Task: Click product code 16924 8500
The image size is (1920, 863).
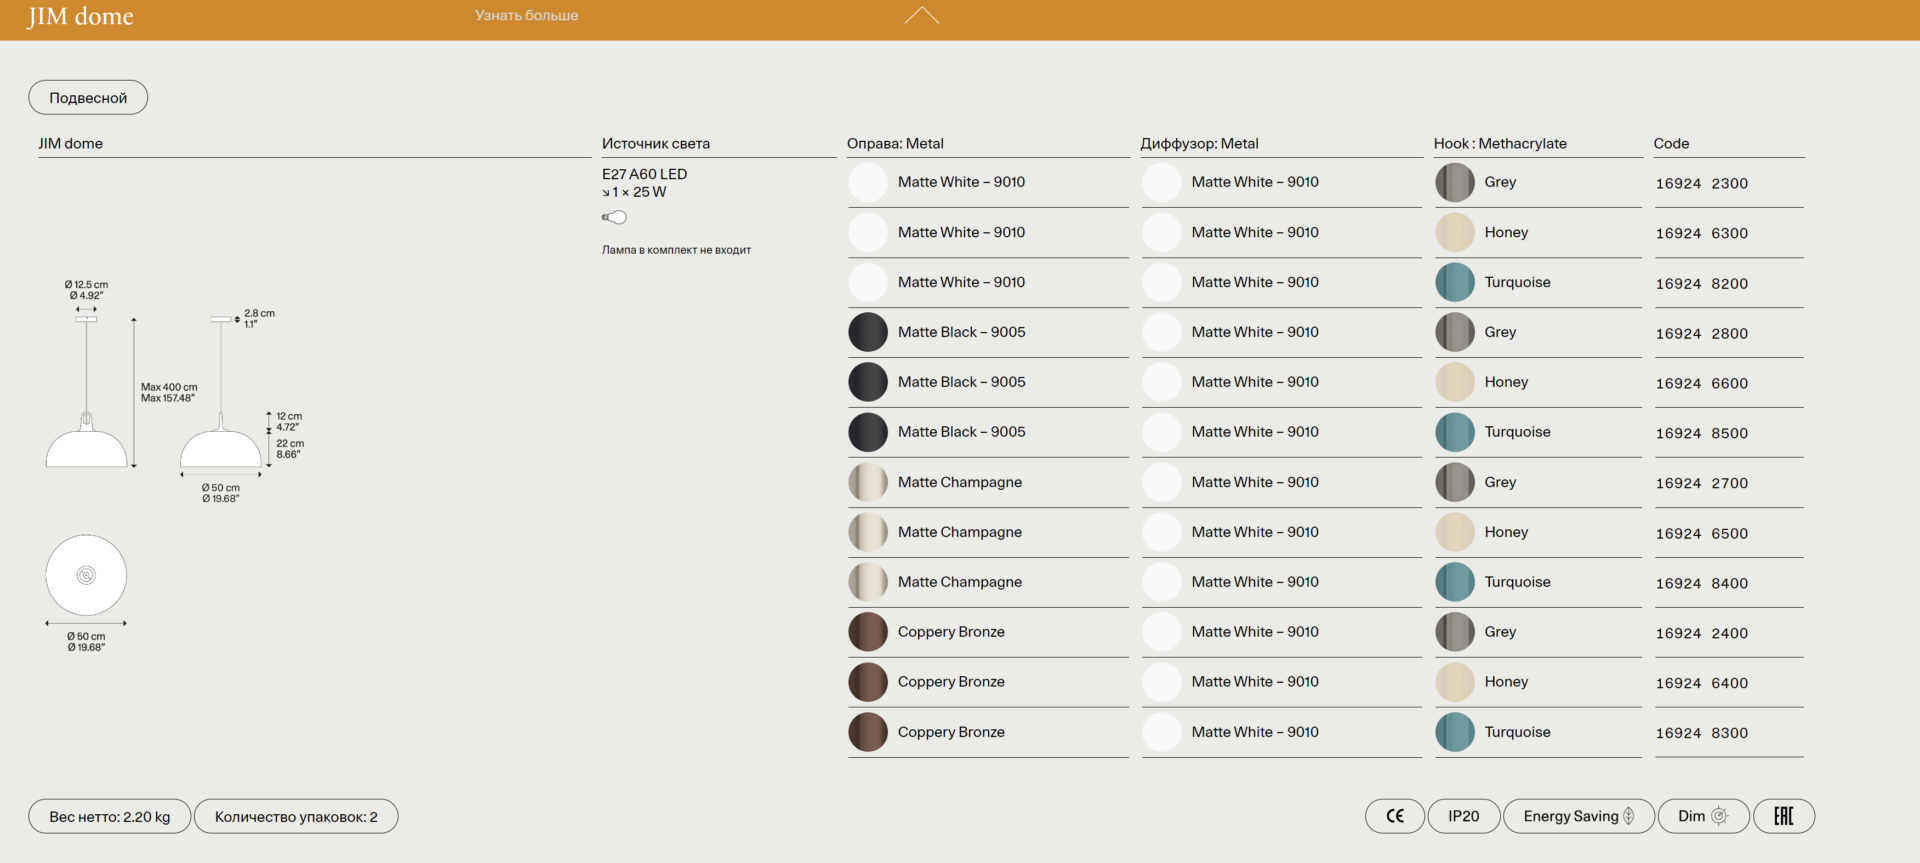Action: click(x=1701, y=433)
